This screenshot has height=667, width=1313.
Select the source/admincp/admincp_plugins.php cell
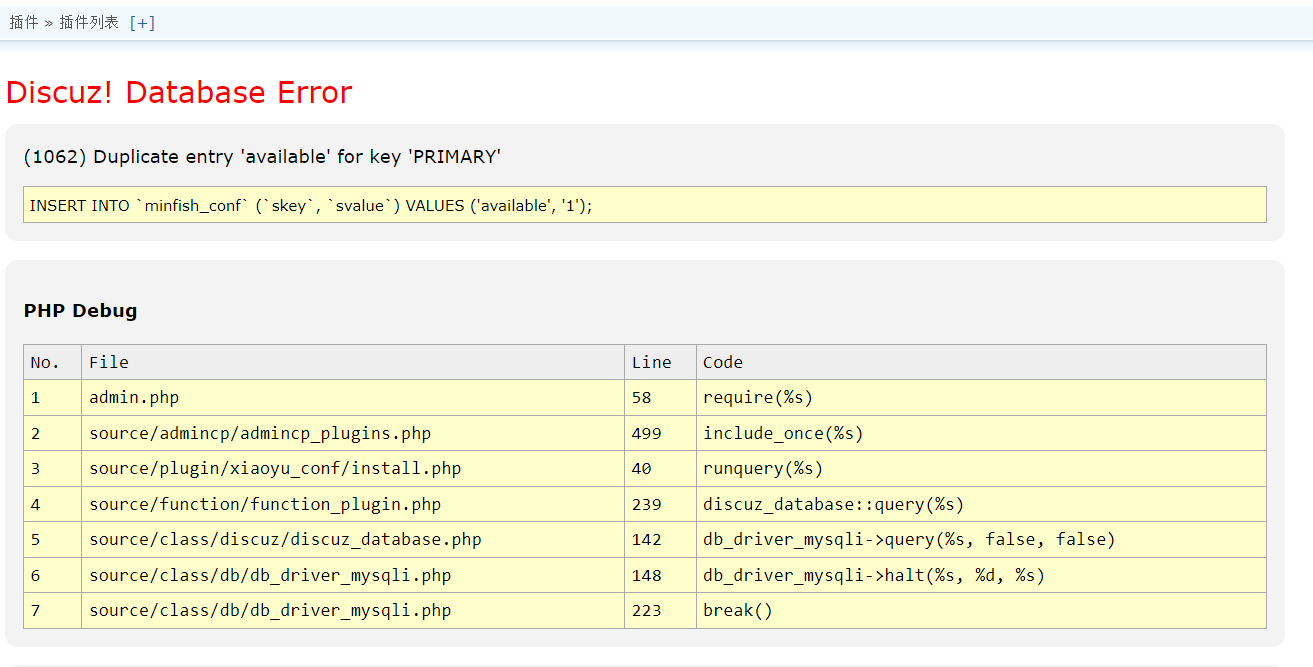353,433
